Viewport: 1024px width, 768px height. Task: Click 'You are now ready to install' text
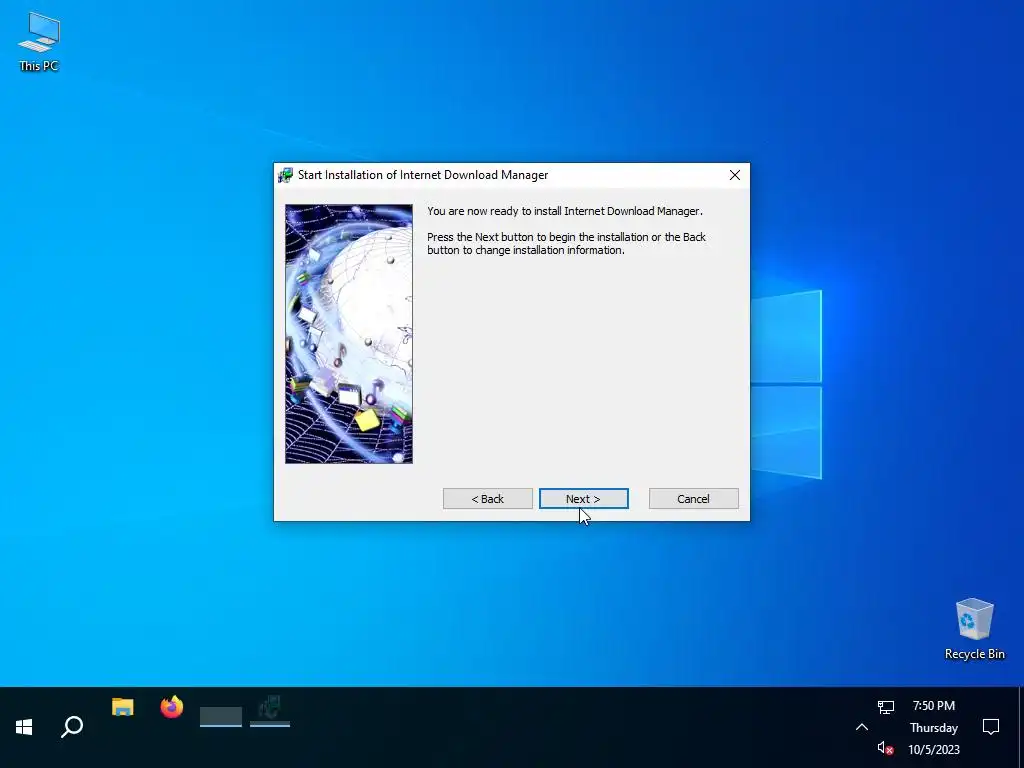(x=565, y=211)
